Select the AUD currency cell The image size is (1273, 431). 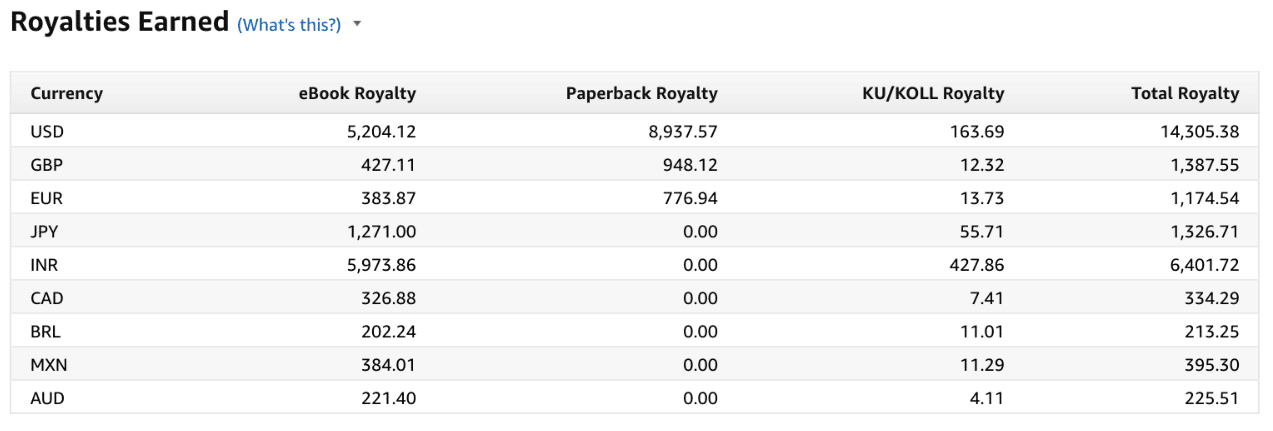pos(47,398)
